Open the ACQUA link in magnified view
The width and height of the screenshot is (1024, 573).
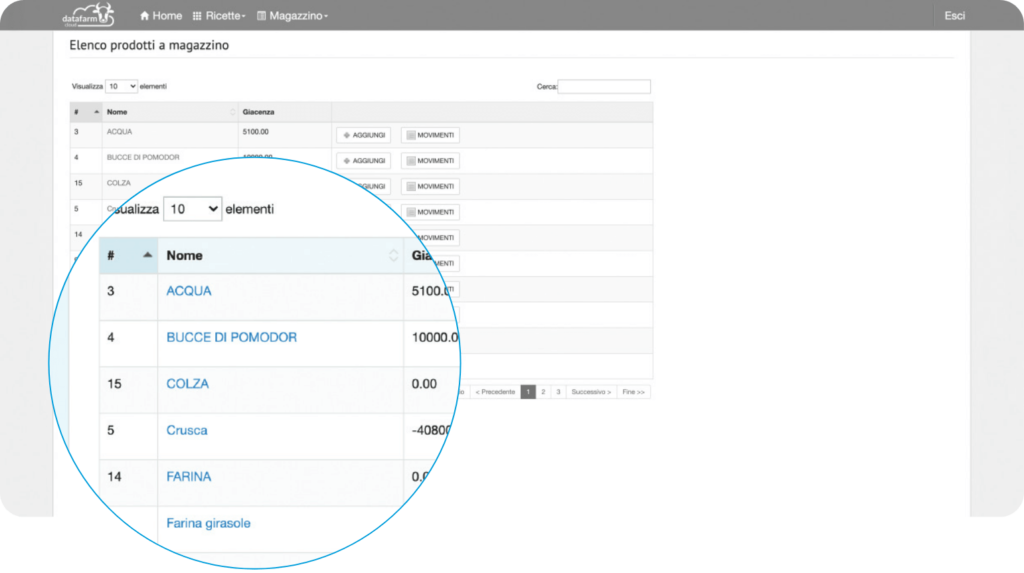(x=189, y=291)
